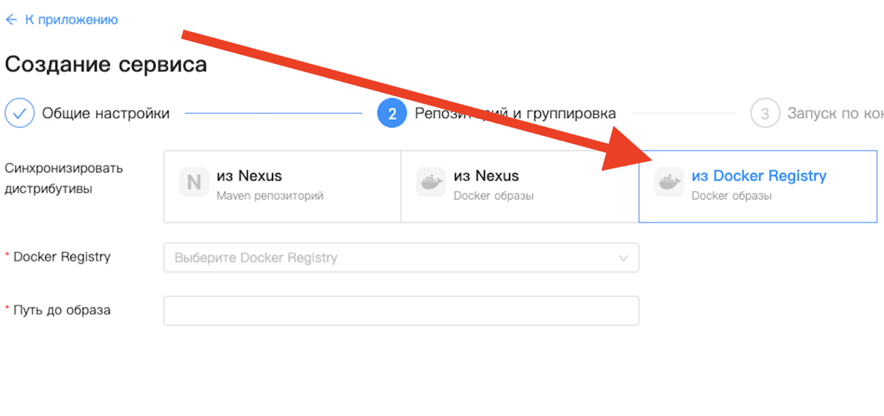Go back via 'К приложению' link
The height and width of the screenshot is (416, 884).
[x=71, y=20]
